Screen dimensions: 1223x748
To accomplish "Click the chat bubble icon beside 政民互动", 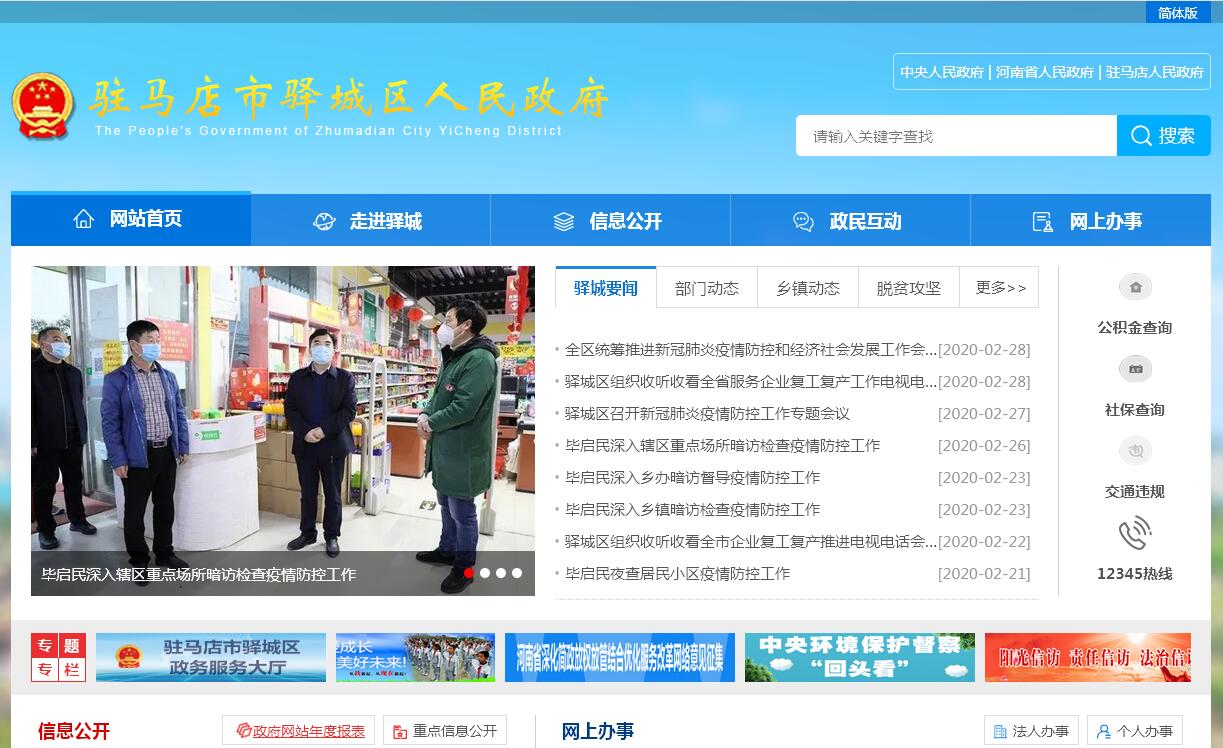I will (803, 222).
